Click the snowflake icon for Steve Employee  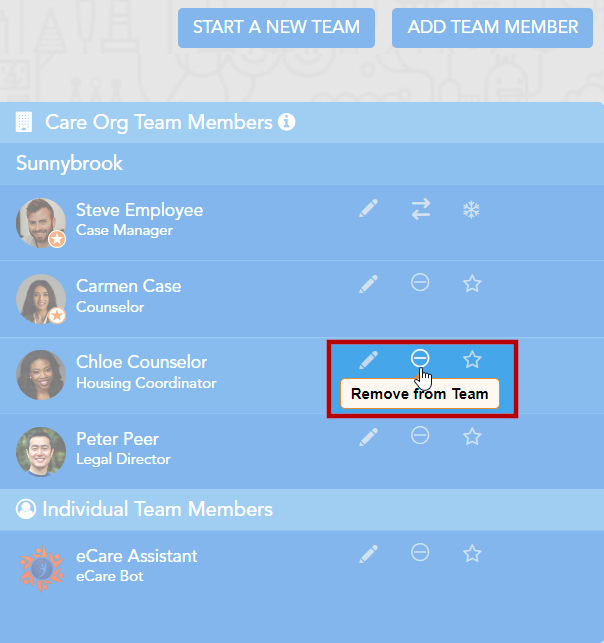(x=471, y=209)
